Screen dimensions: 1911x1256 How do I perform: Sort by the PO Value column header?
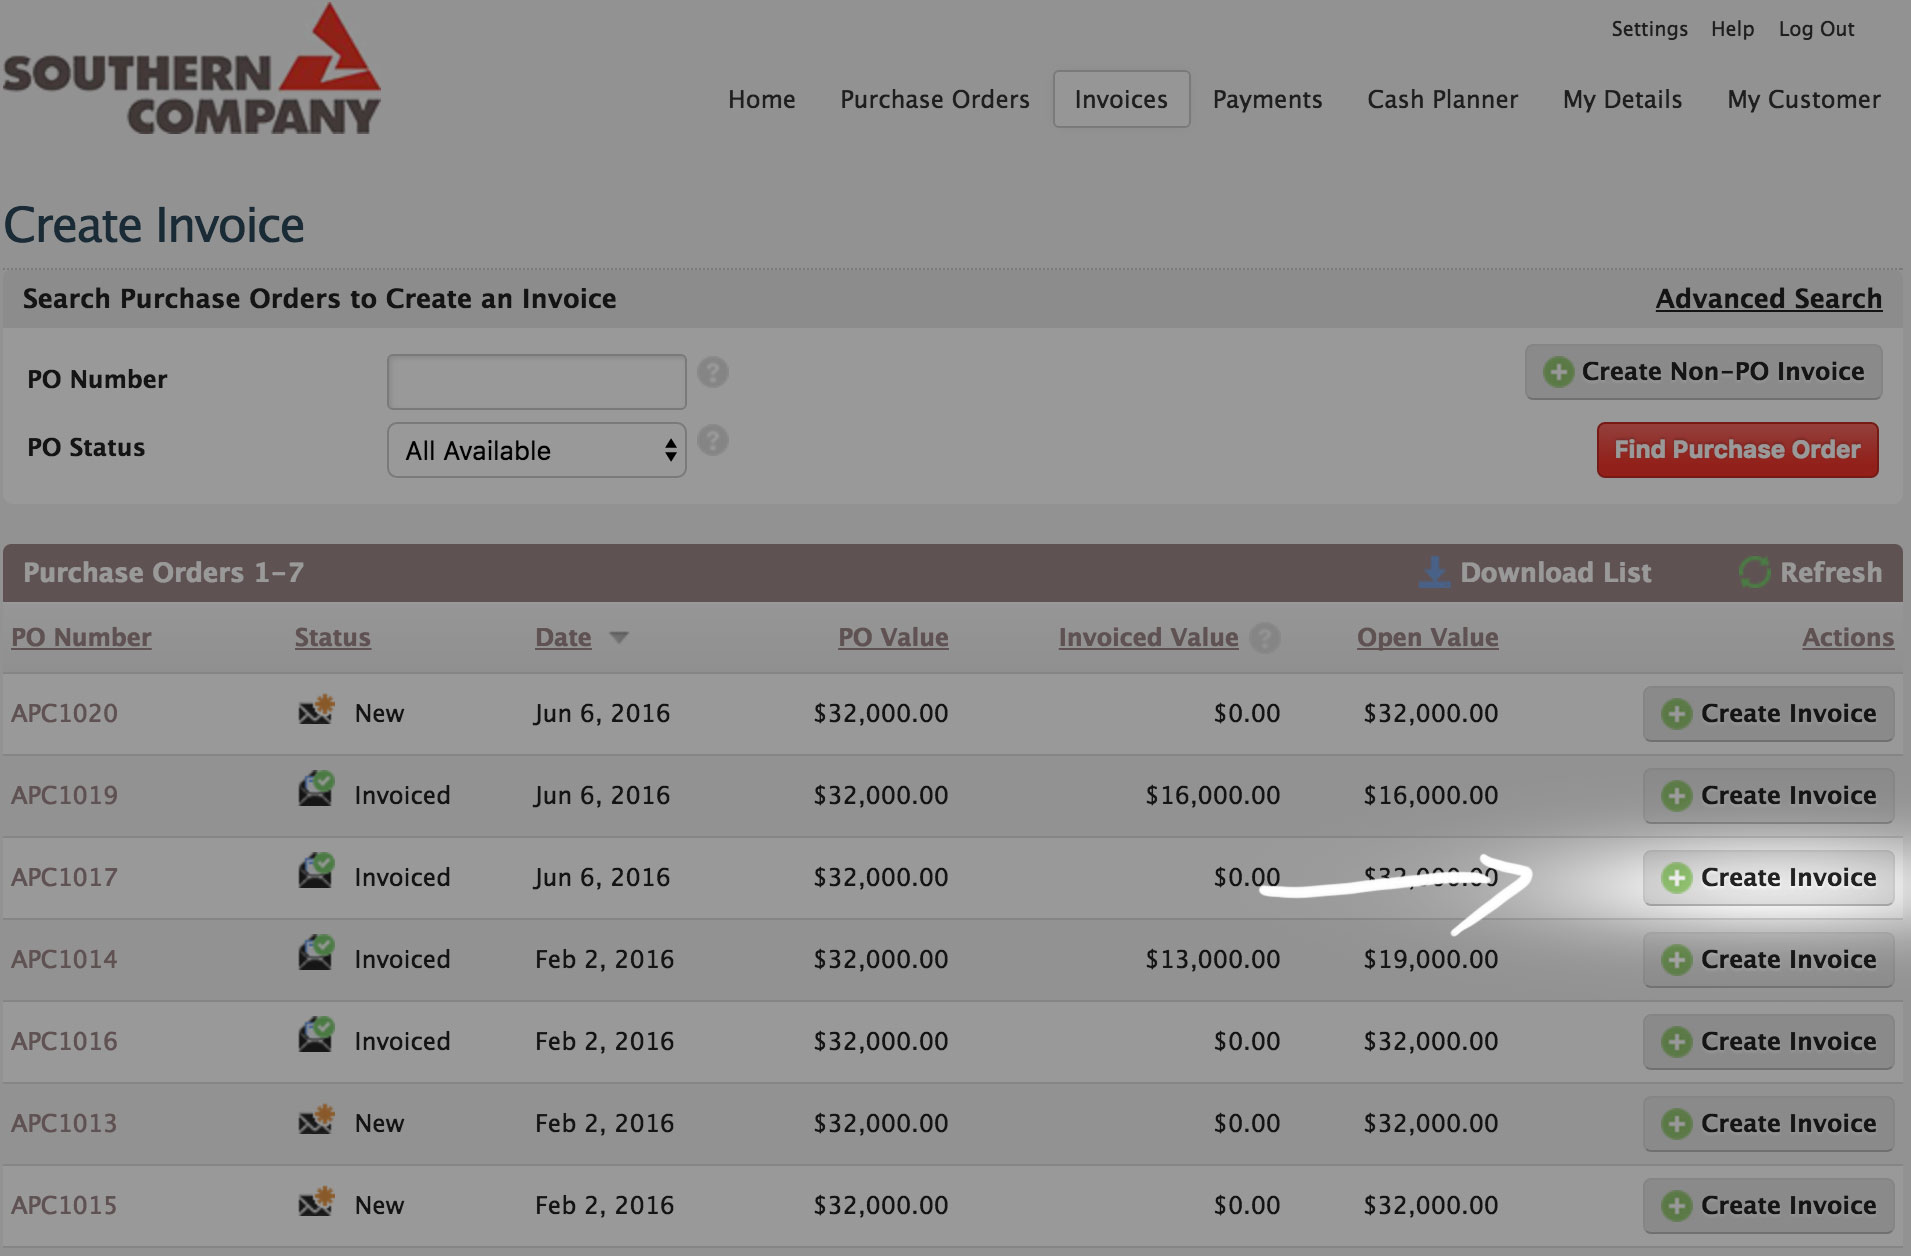point(893,638)
